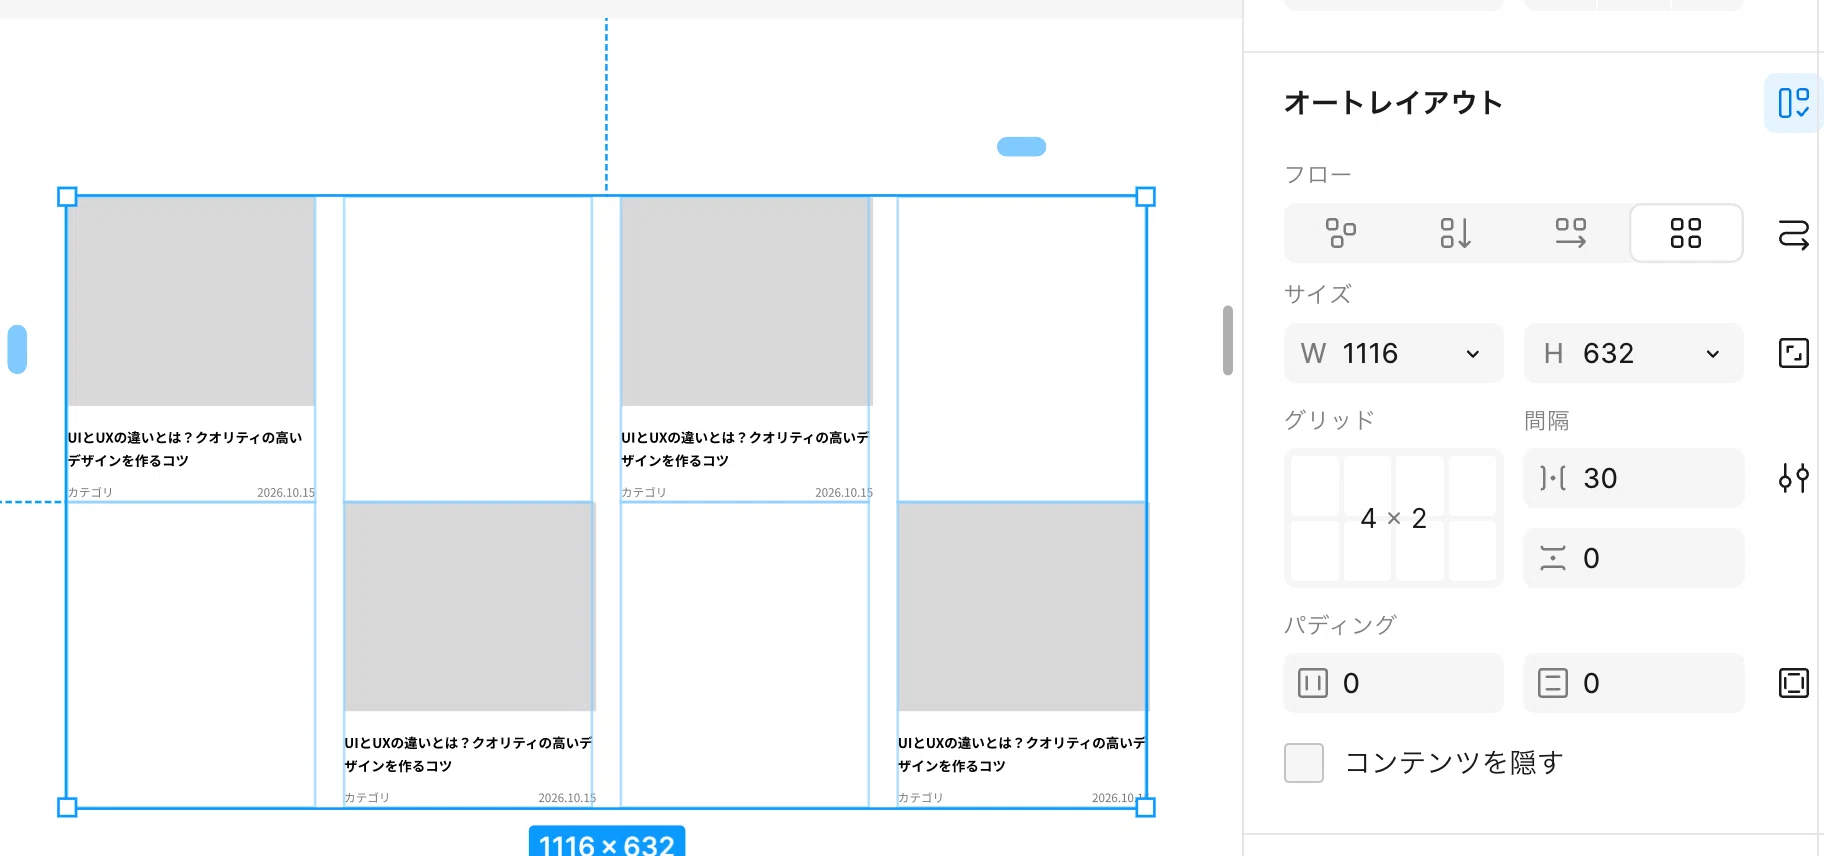Click the individual padding icon
Viewport: 1824px width, 856px height.
(x=1794, y=683)
